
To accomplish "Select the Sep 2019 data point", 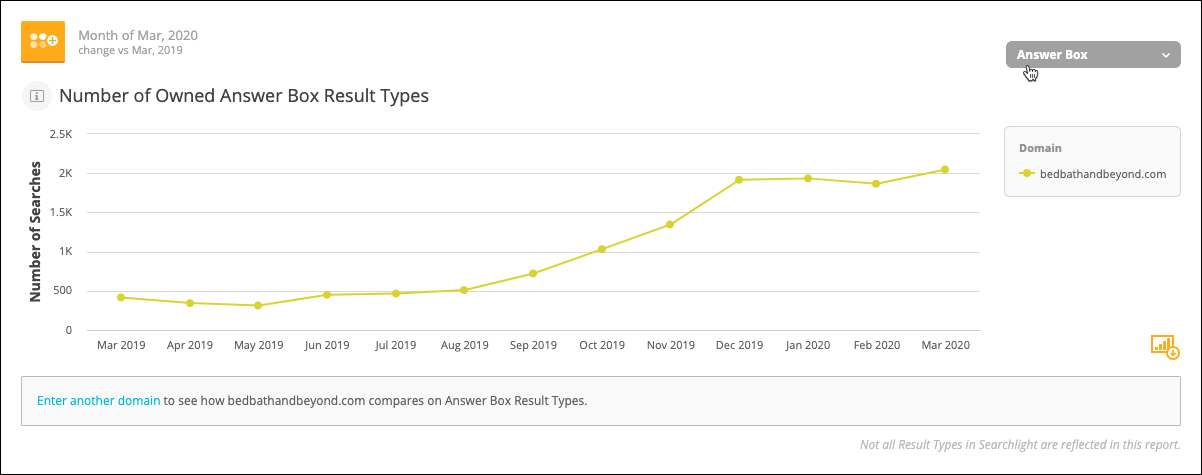I will click(x=533, y=273).
